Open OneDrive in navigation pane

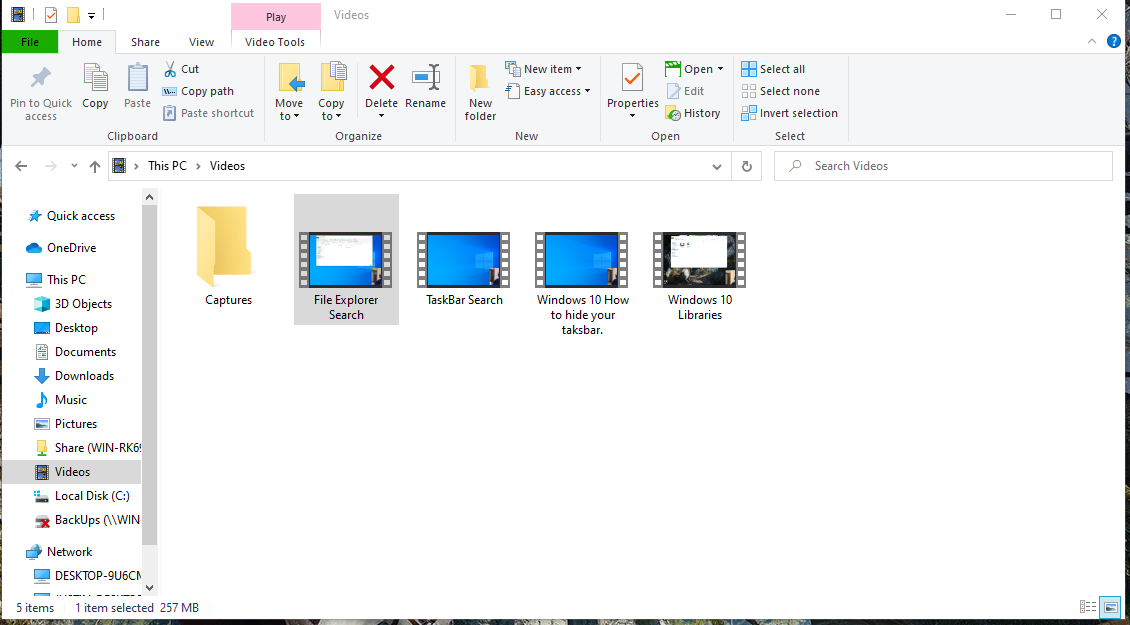coord(63,248)
